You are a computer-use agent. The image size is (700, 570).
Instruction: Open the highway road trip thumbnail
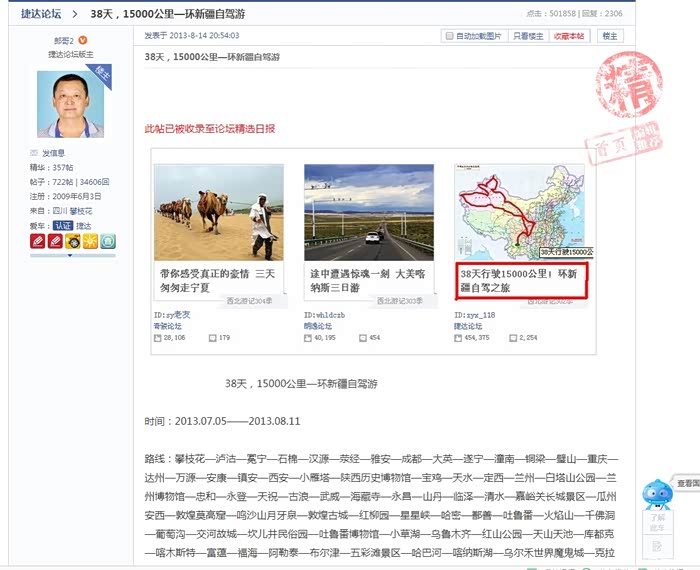point(369,212)
